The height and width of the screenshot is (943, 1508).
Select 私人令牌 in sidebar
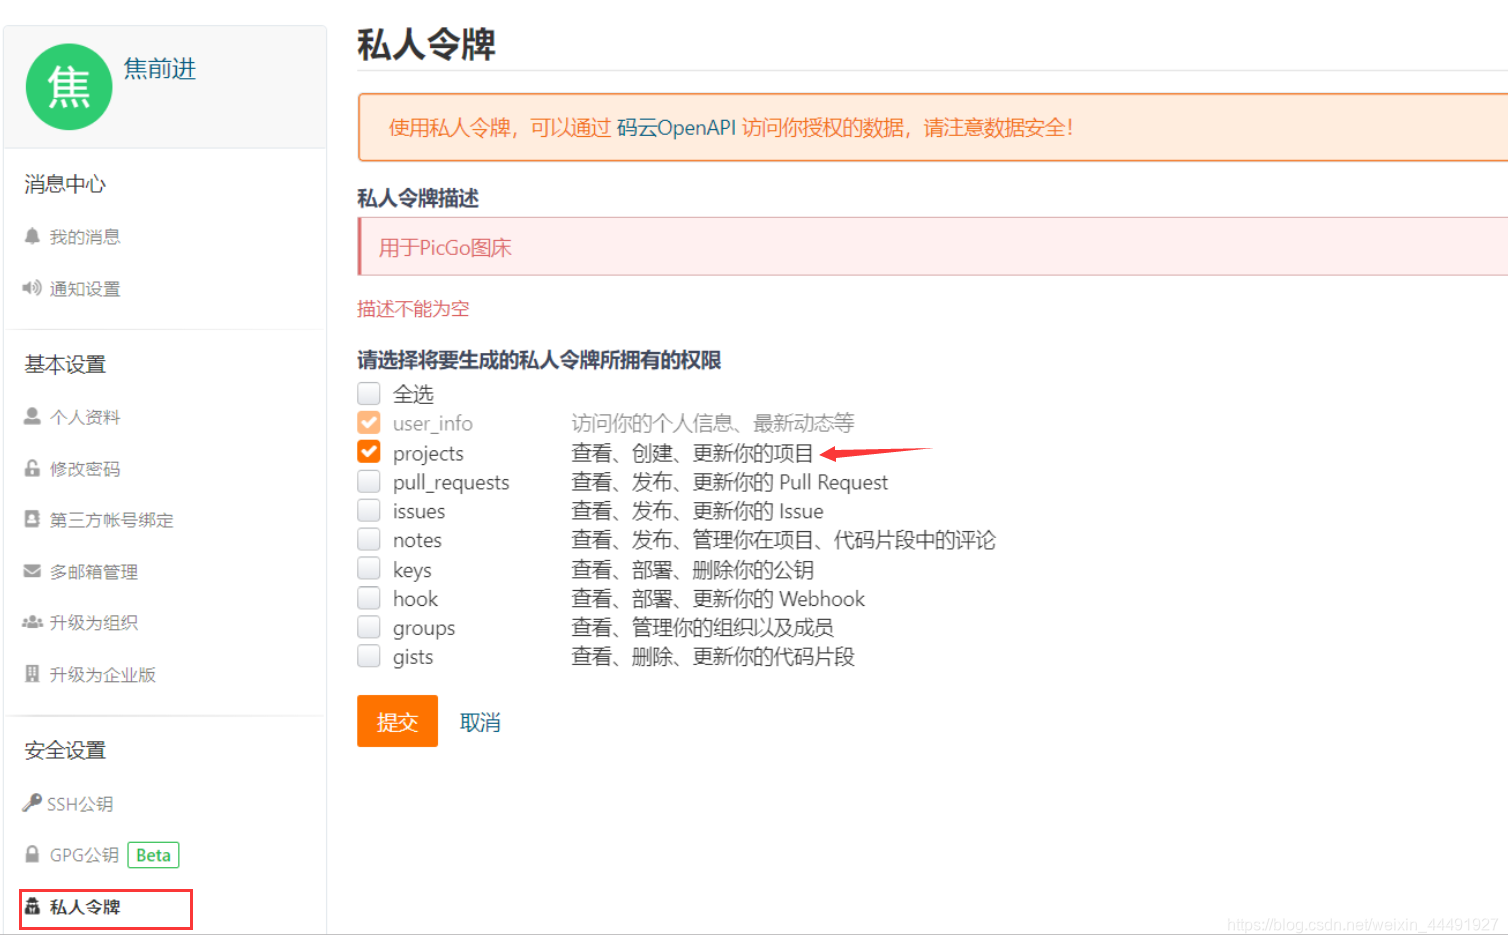(x=85, y=907)
